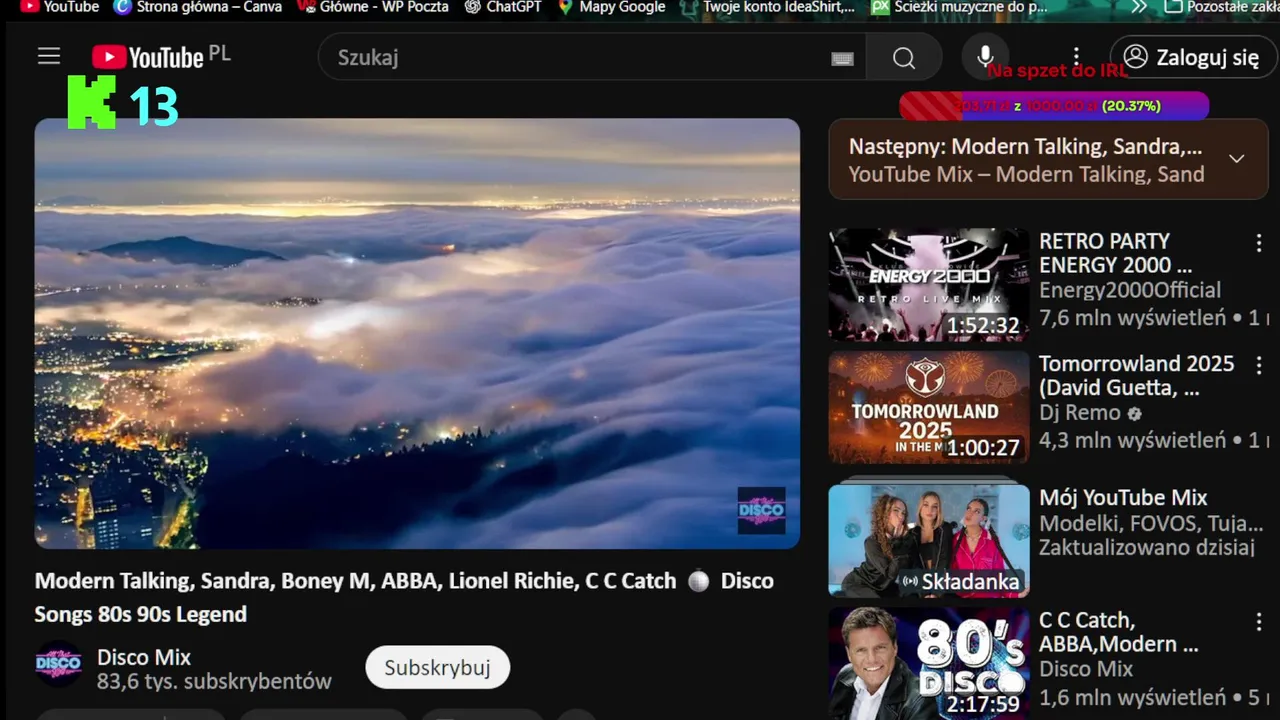Start voice search with microphone icon

tap(985, 57)
